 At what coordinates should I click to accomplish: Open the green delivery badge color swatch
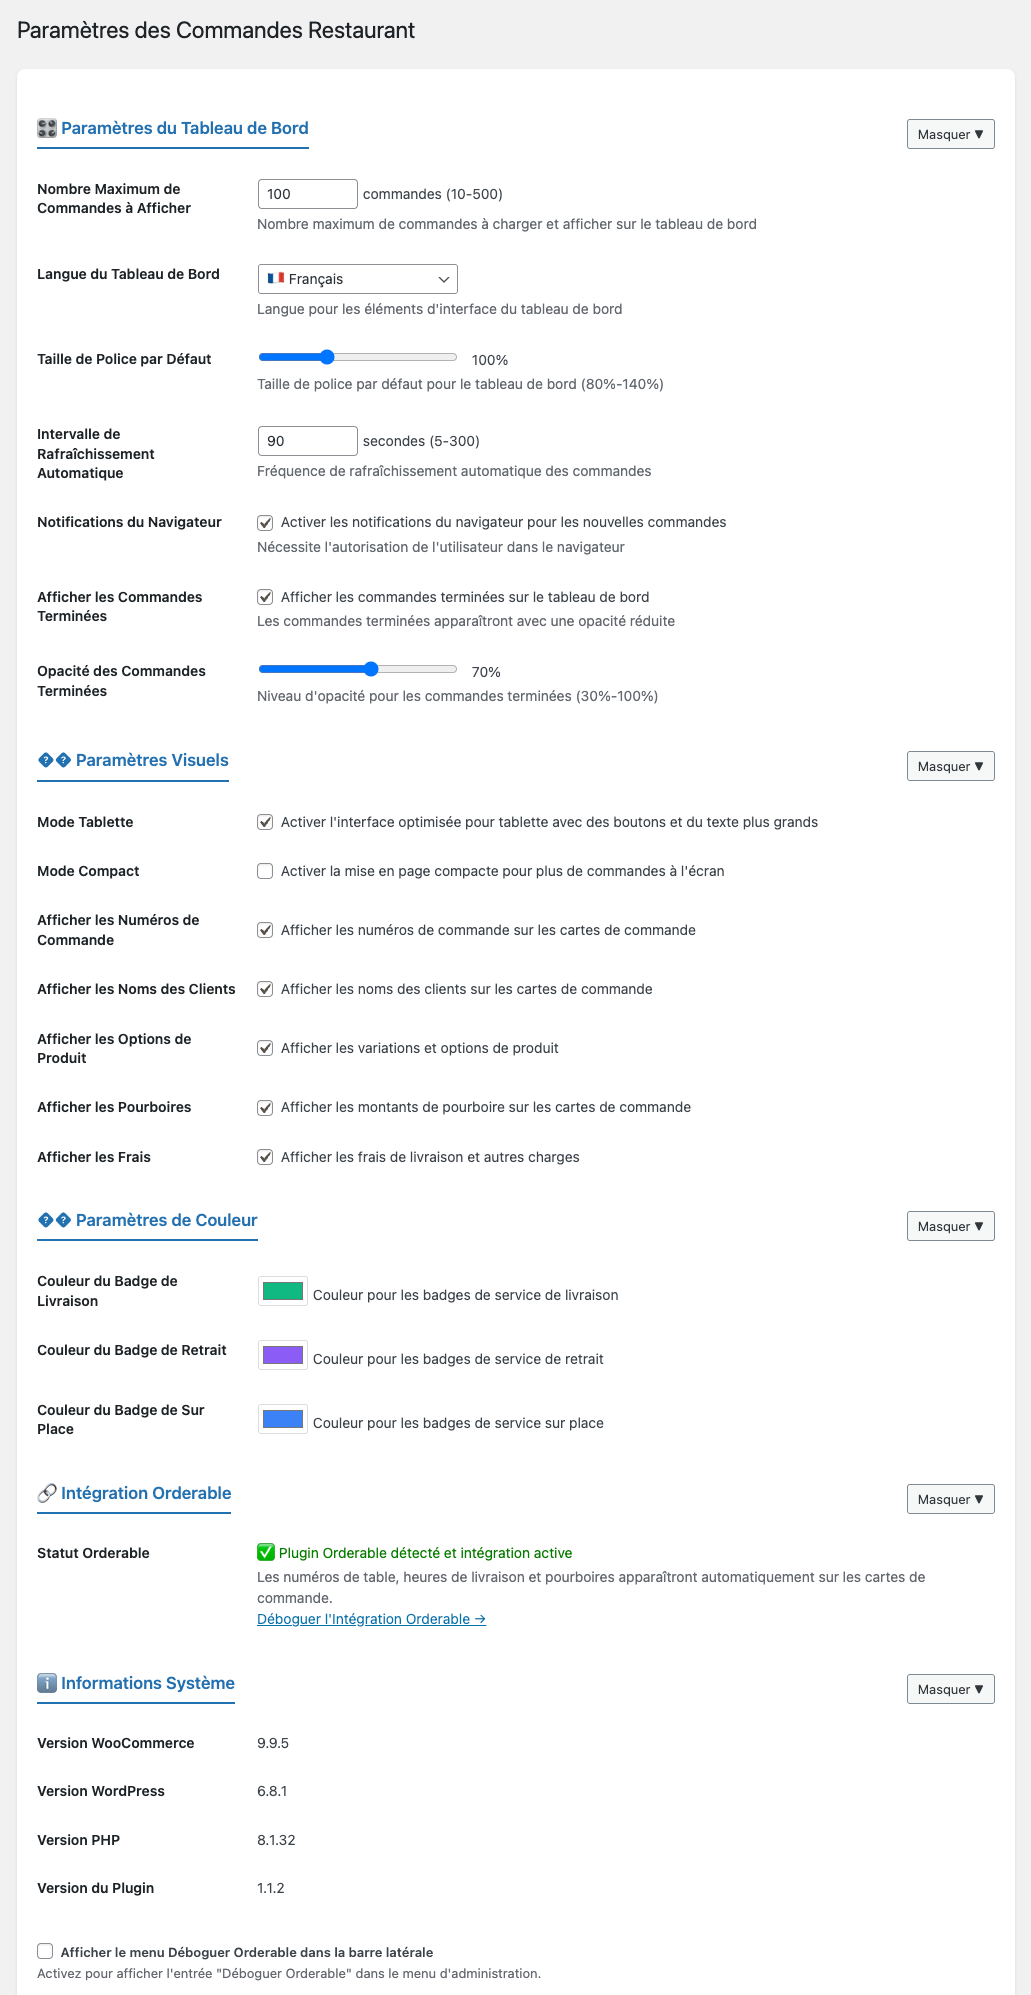click(283, 1292)
